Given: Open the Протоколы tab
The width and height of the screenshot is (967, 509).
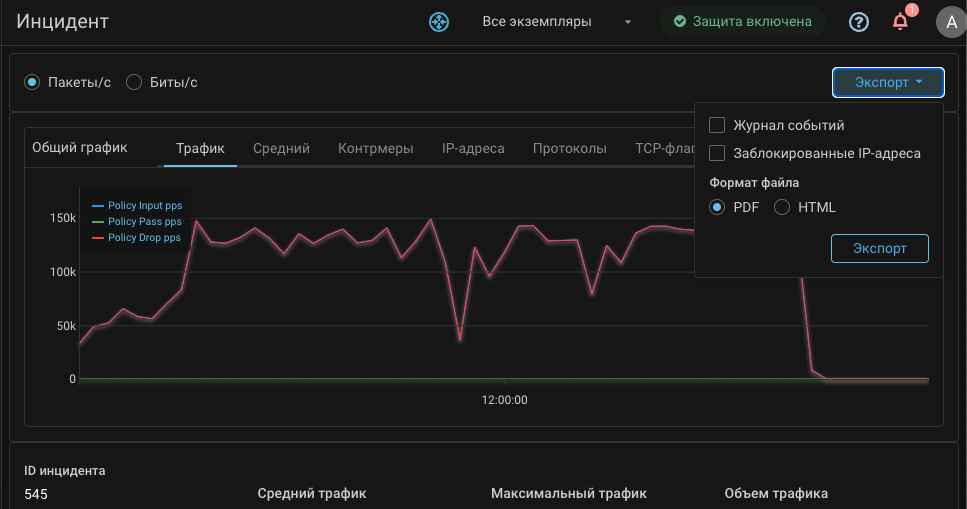Looking at the screenshot, I should (x=569, y=148).
